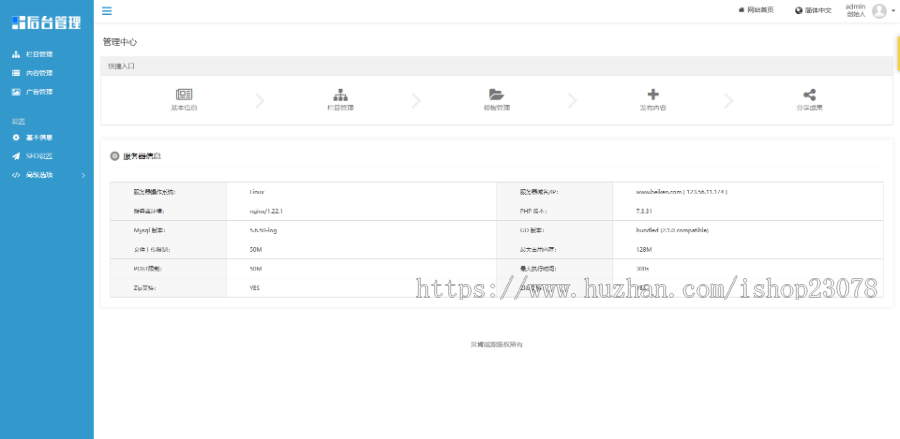Expand the 高级选项 chevron in sidebar

tap(83, 175)
